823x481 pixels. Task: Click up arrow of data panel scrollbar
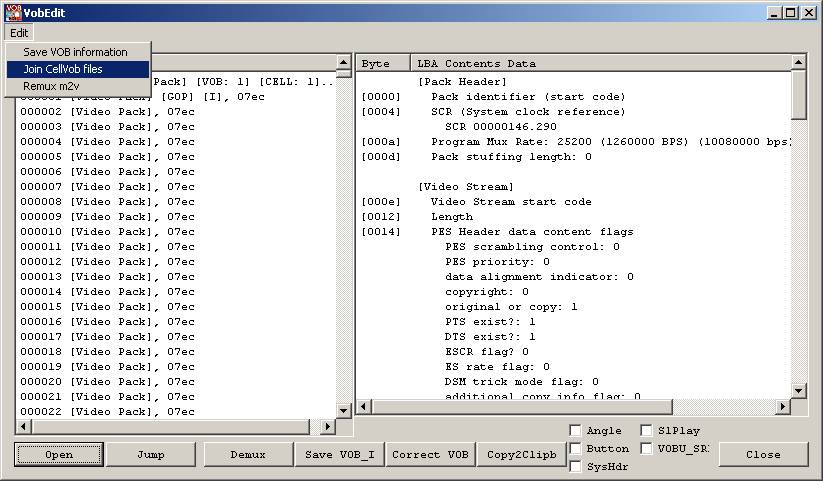point(798,62)
